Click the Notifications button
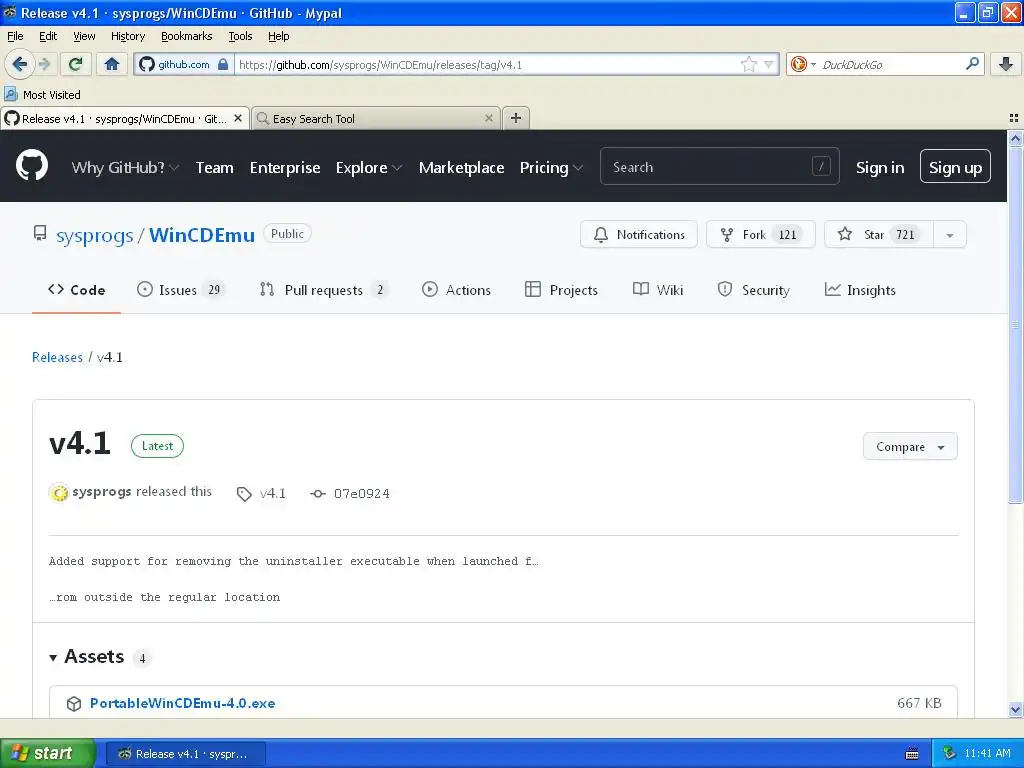This screenshot has width=1024, height=768. pyautogui.click(x=639, y=235)
